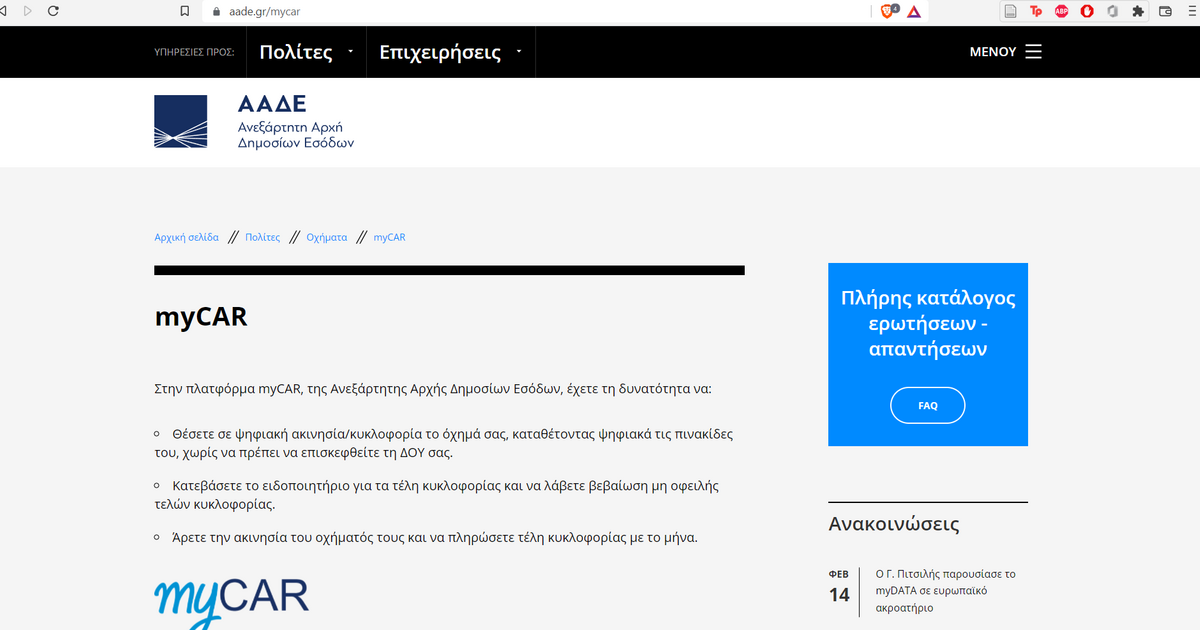
Task: Click the aade.gr/mycar address bar
Action: click(500, 11)
